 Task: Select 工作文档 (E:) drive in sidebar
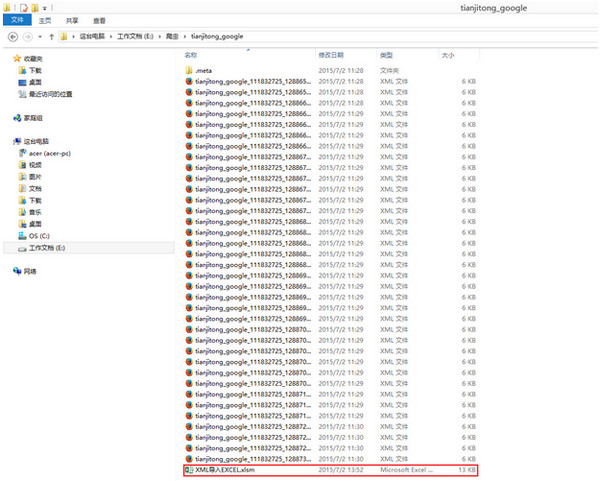[47, 247]
